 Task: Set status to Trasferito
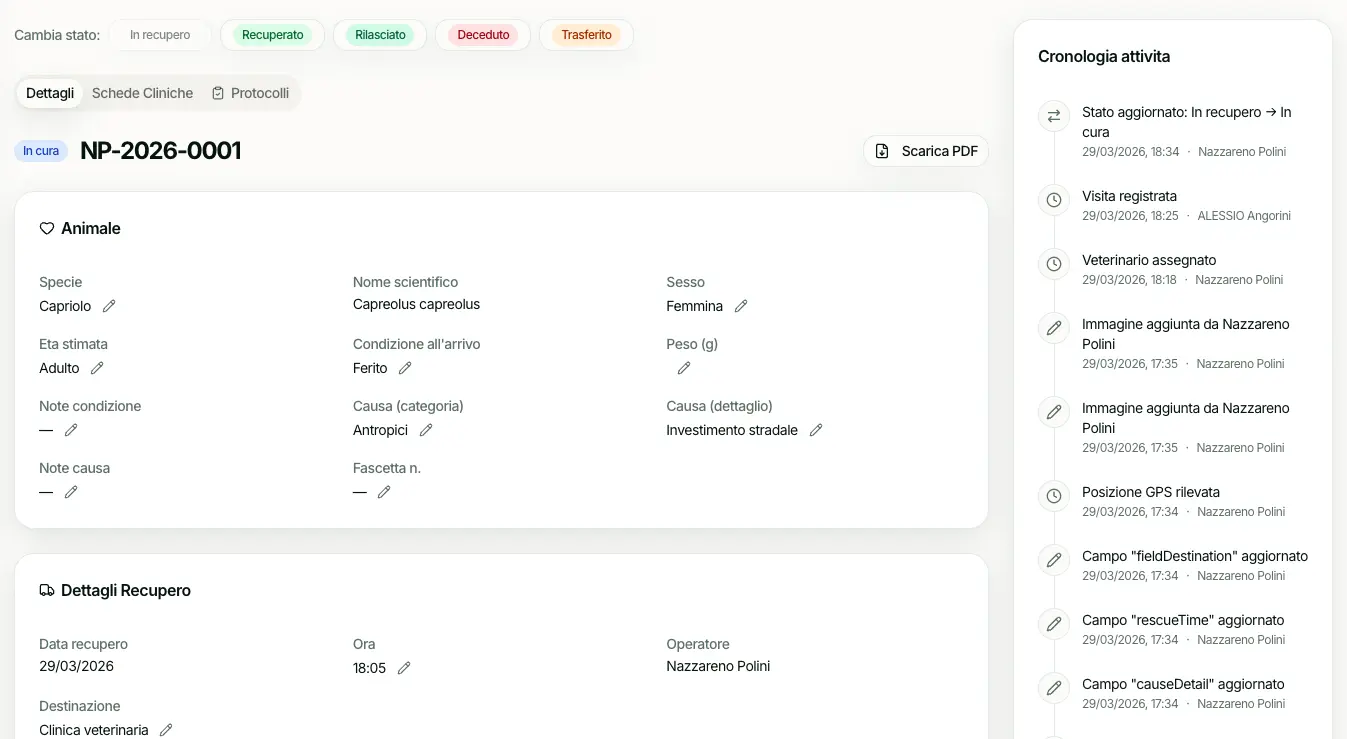(x=586, y=35)
